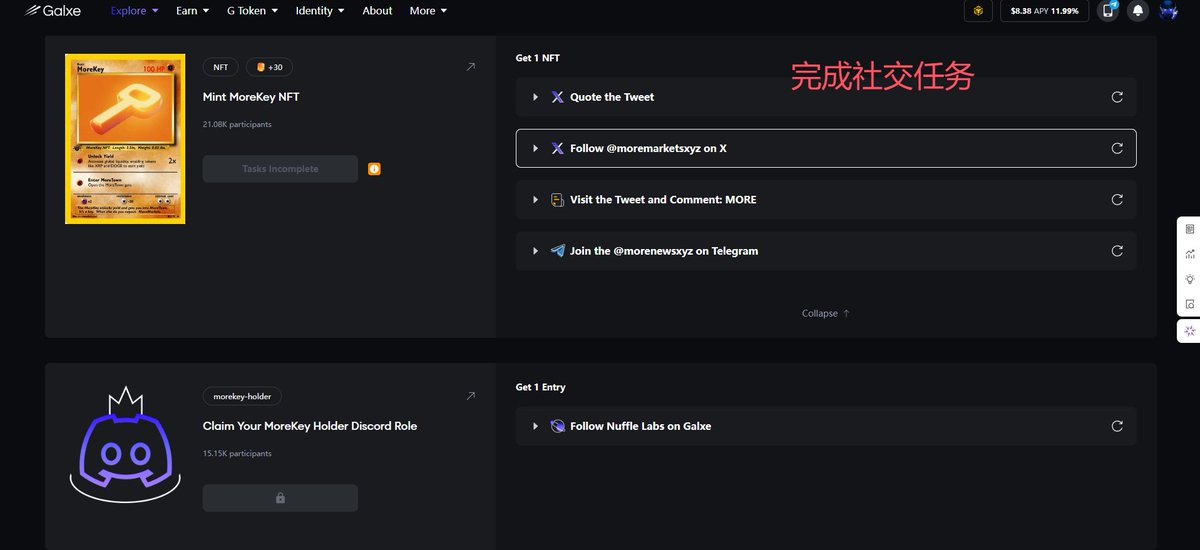The height and width of the screenshot is (550, 1200).
Task: Click the Tasks Incomplete button
Action: click(x=280, y=169)
